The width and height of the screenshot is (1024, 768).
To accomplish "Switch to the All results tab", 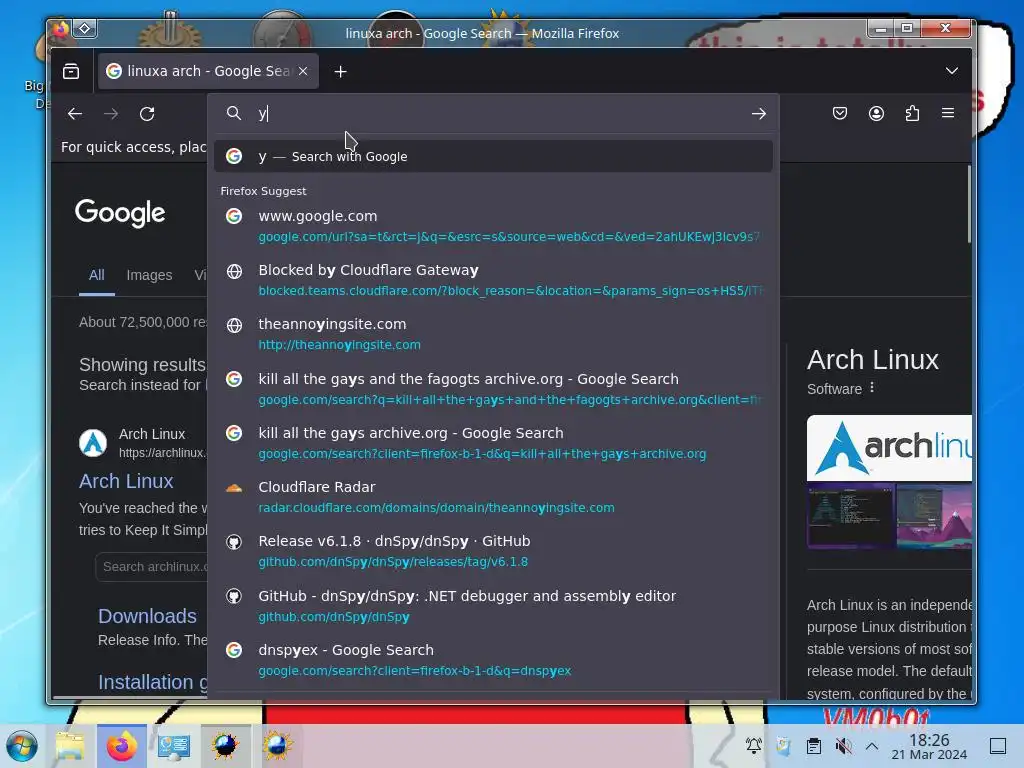I will (x=97, y=276).
